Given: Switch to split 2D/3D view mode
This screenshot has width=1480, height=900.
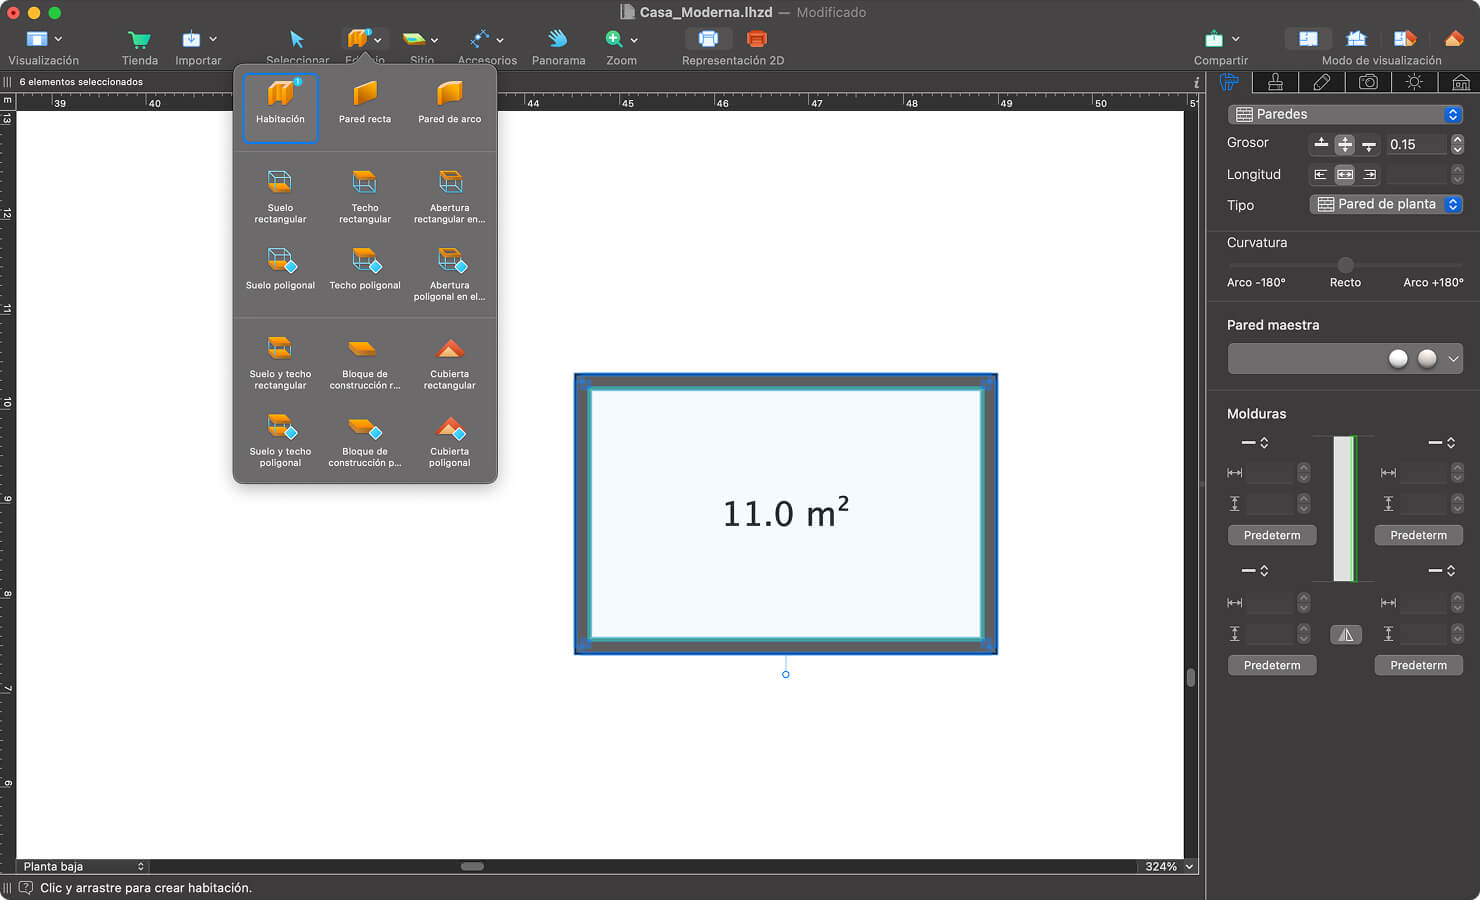Looking at the screenshot, I should point(1405,39).
